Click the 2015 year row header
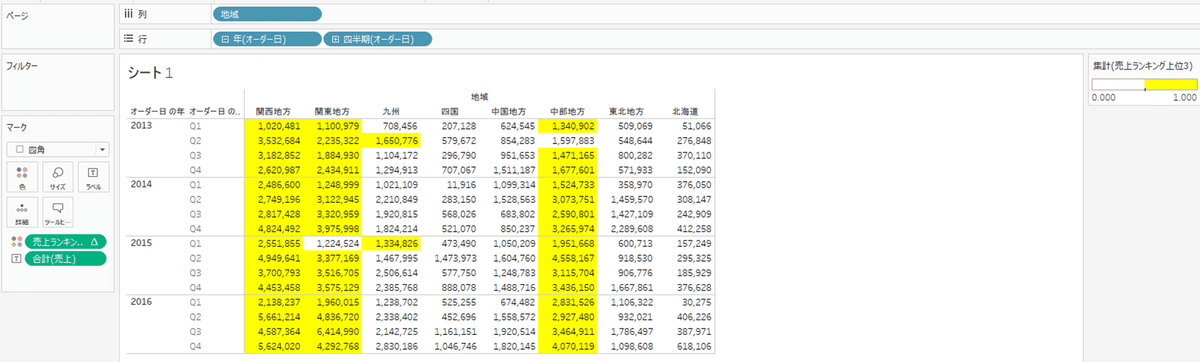Image resolution: width=1200 pixels, height=362 pixels. point(141,243)
